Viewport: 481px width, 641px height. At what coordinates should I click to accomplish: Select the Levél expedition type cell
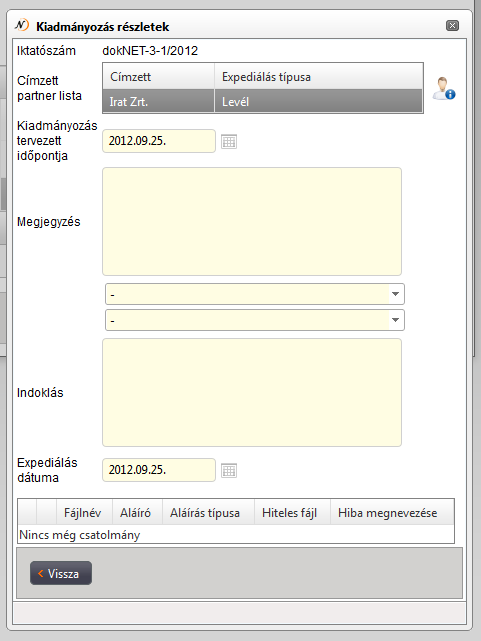[x=319, y=101]
